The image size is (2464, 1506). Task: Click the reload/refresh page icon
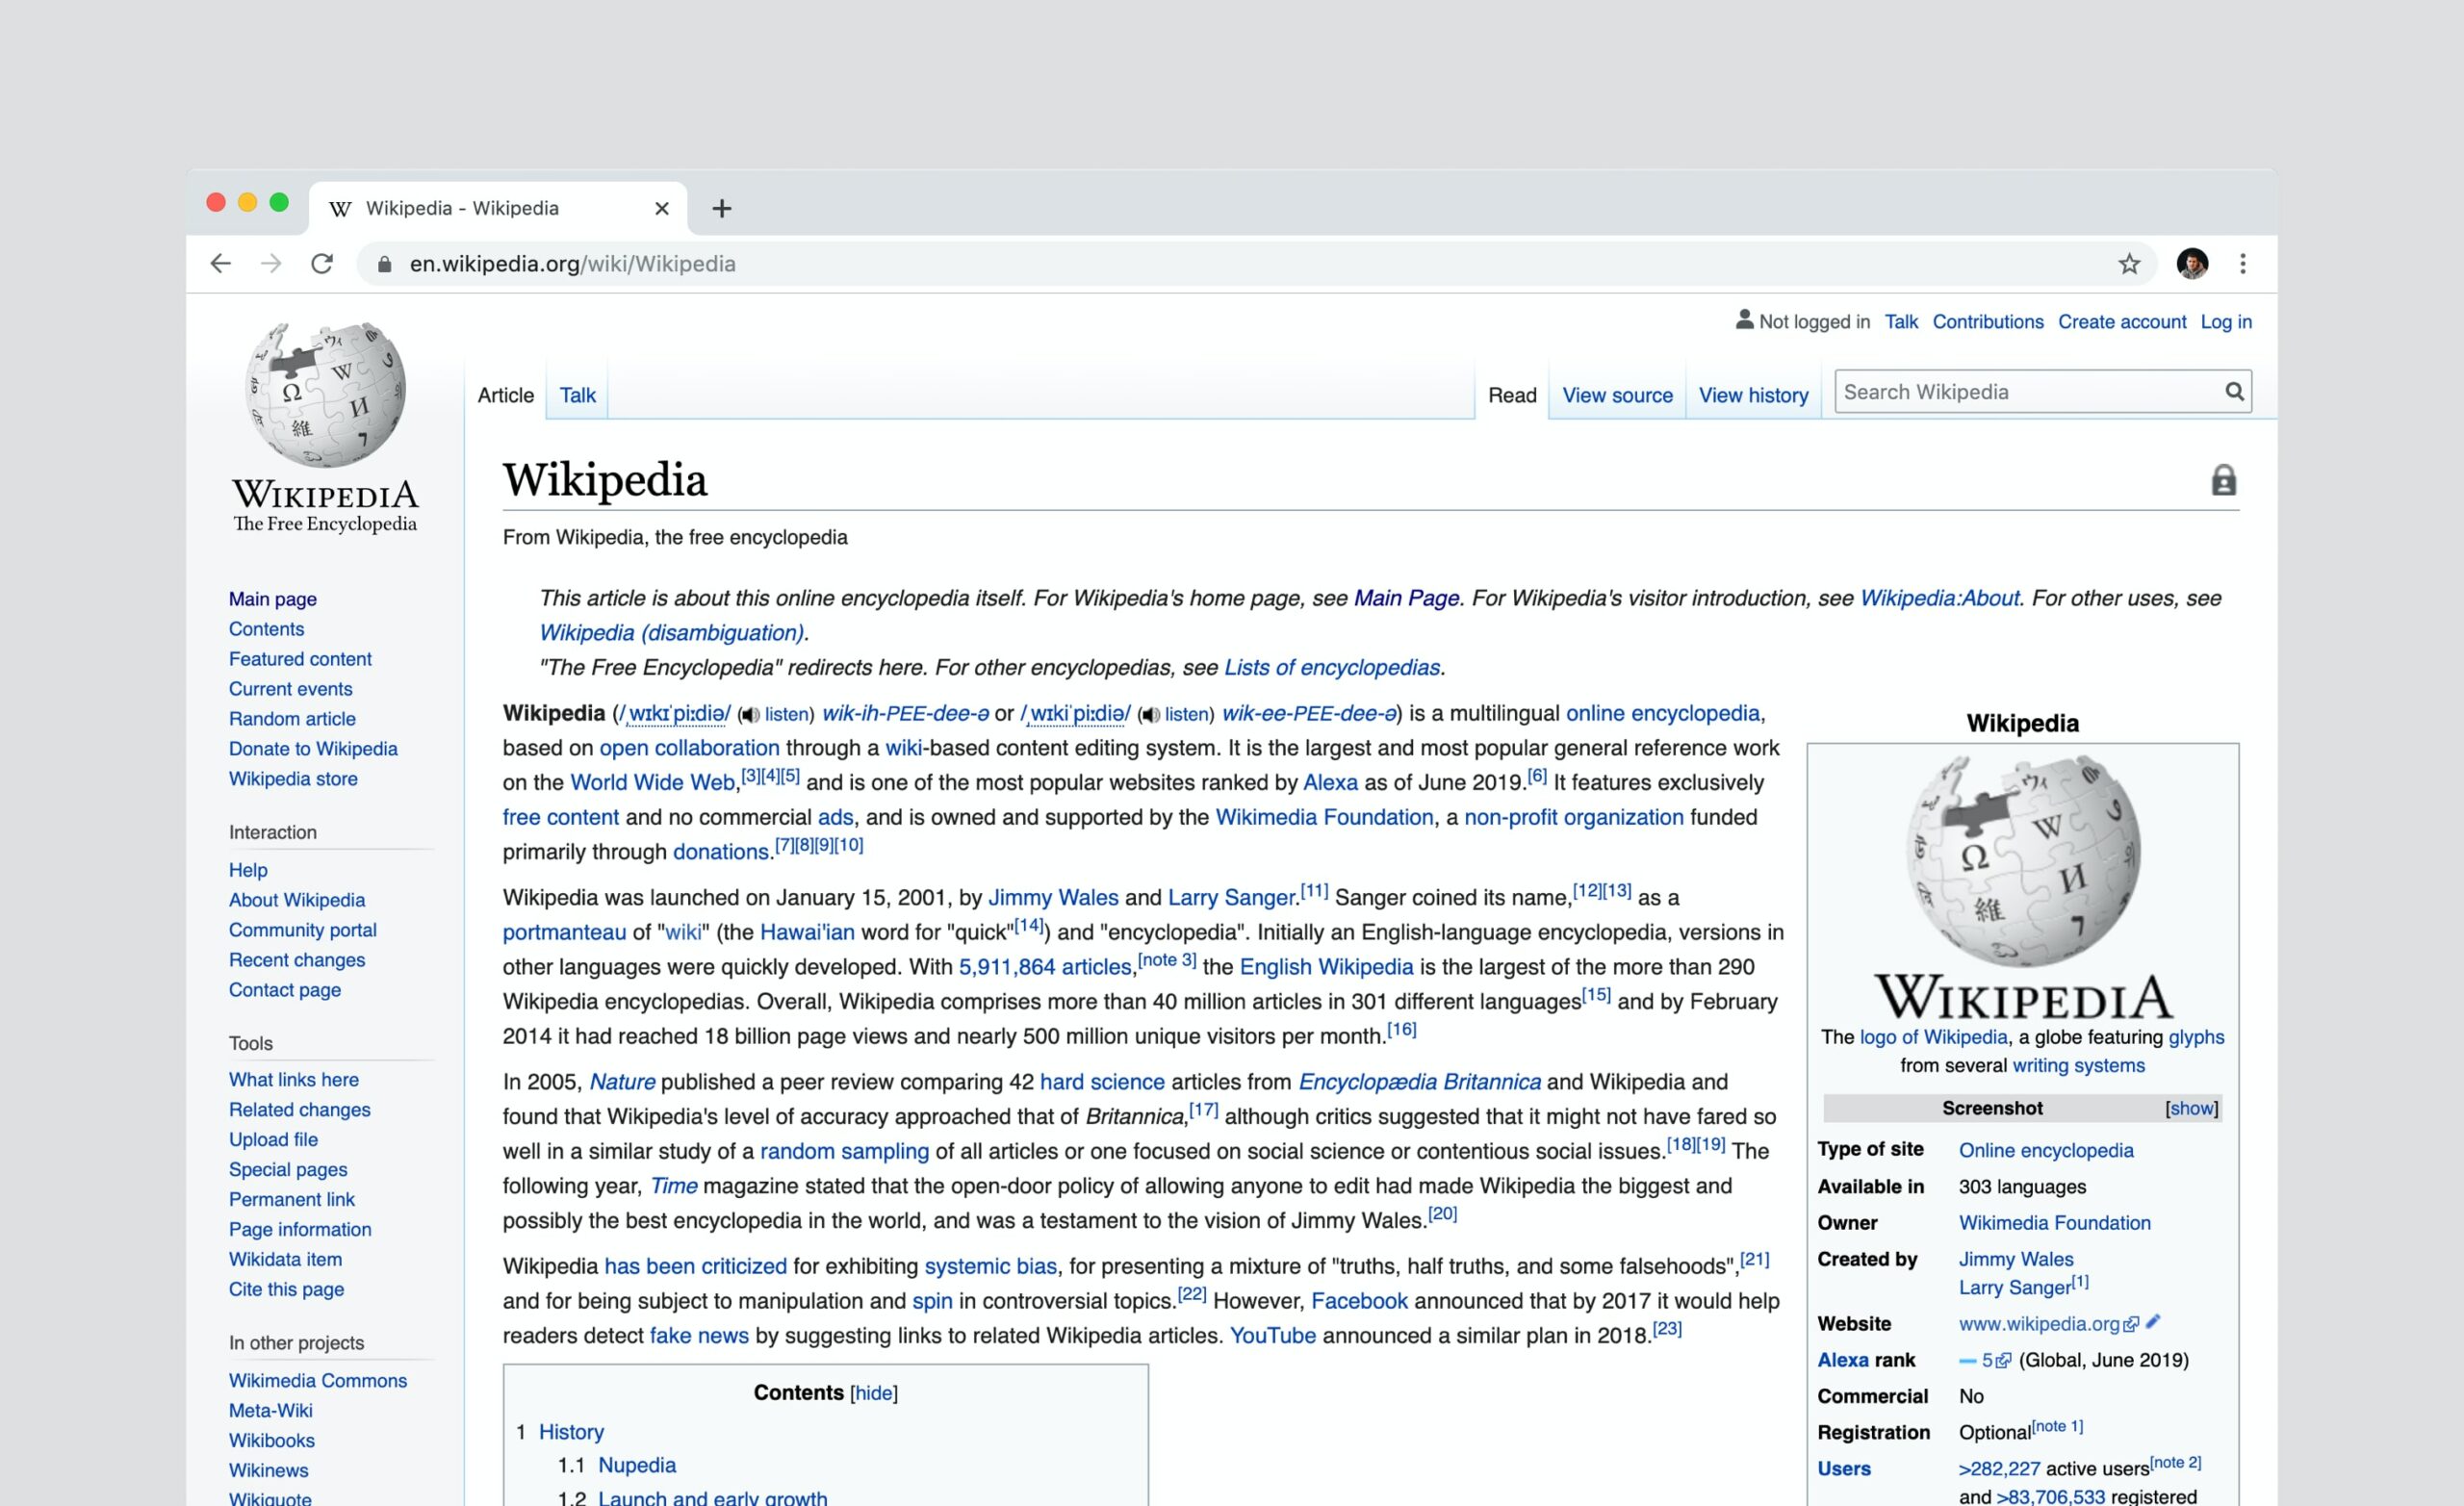coord(322,264)
